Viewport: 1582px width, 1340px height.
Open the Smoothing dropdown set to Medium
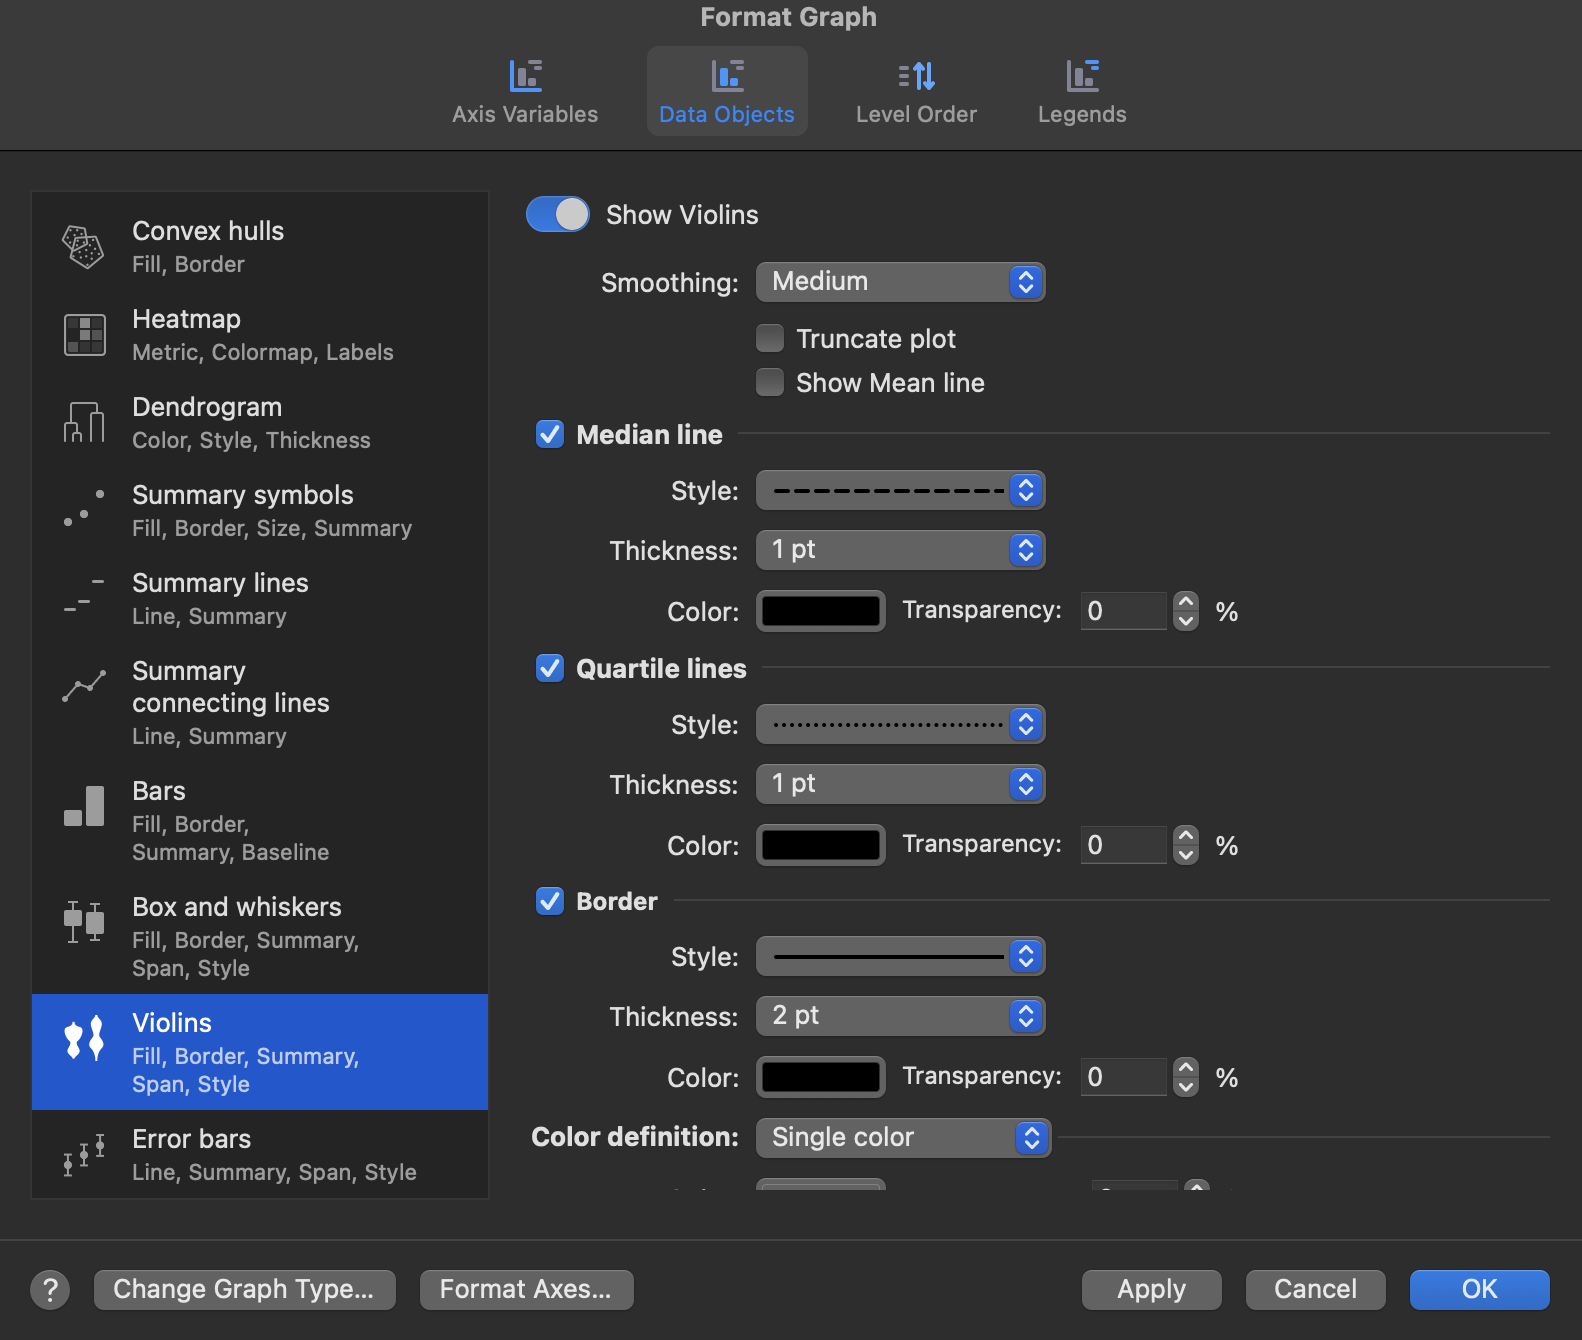pyautogui.click(x=901, y=282)
